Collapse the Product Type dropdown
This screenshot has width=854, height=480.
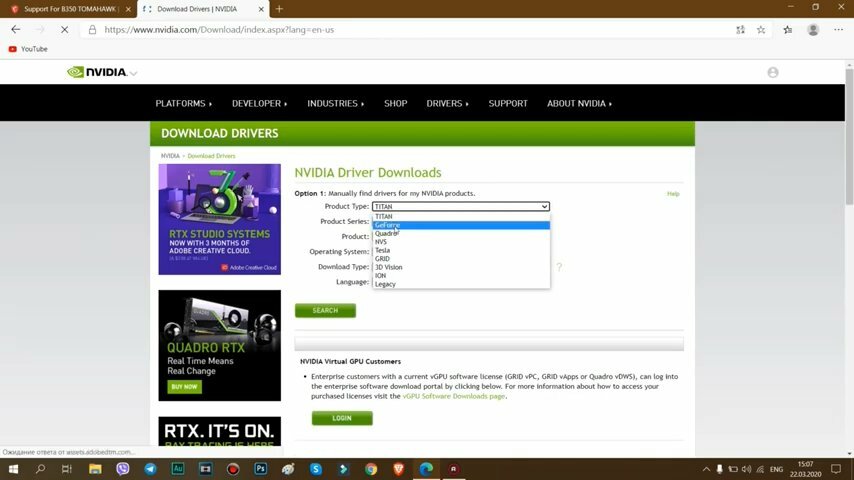pos(461,206)
